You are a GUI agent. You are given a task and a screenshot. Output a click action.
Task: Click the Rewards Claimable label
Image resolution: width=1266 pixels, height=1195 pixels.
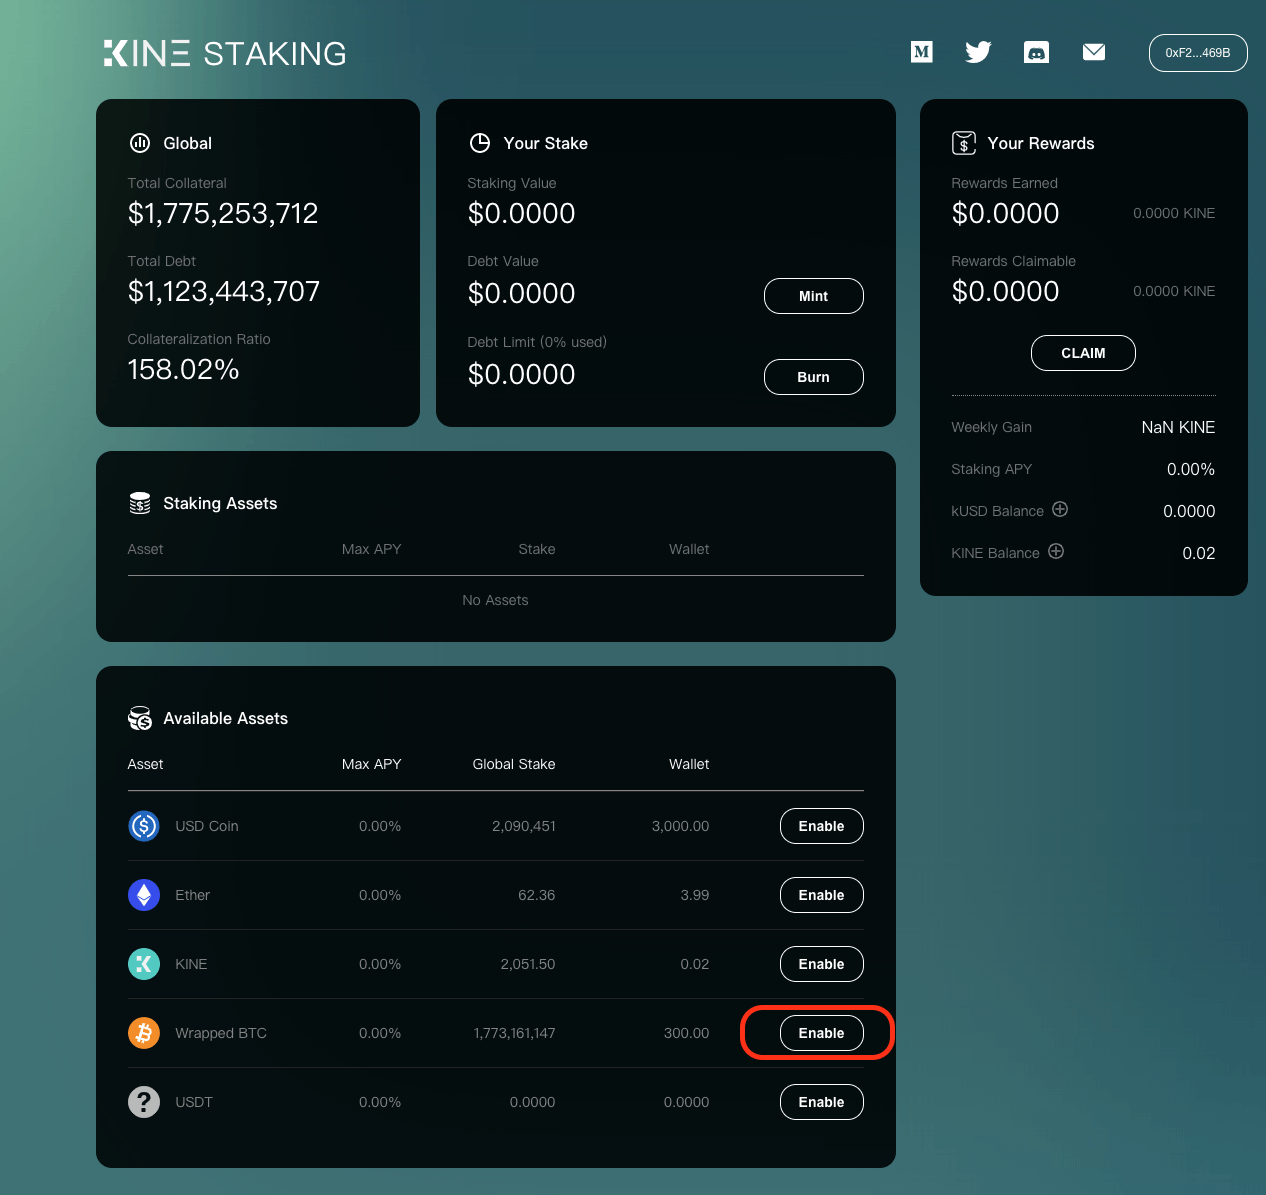(1013, 261)
